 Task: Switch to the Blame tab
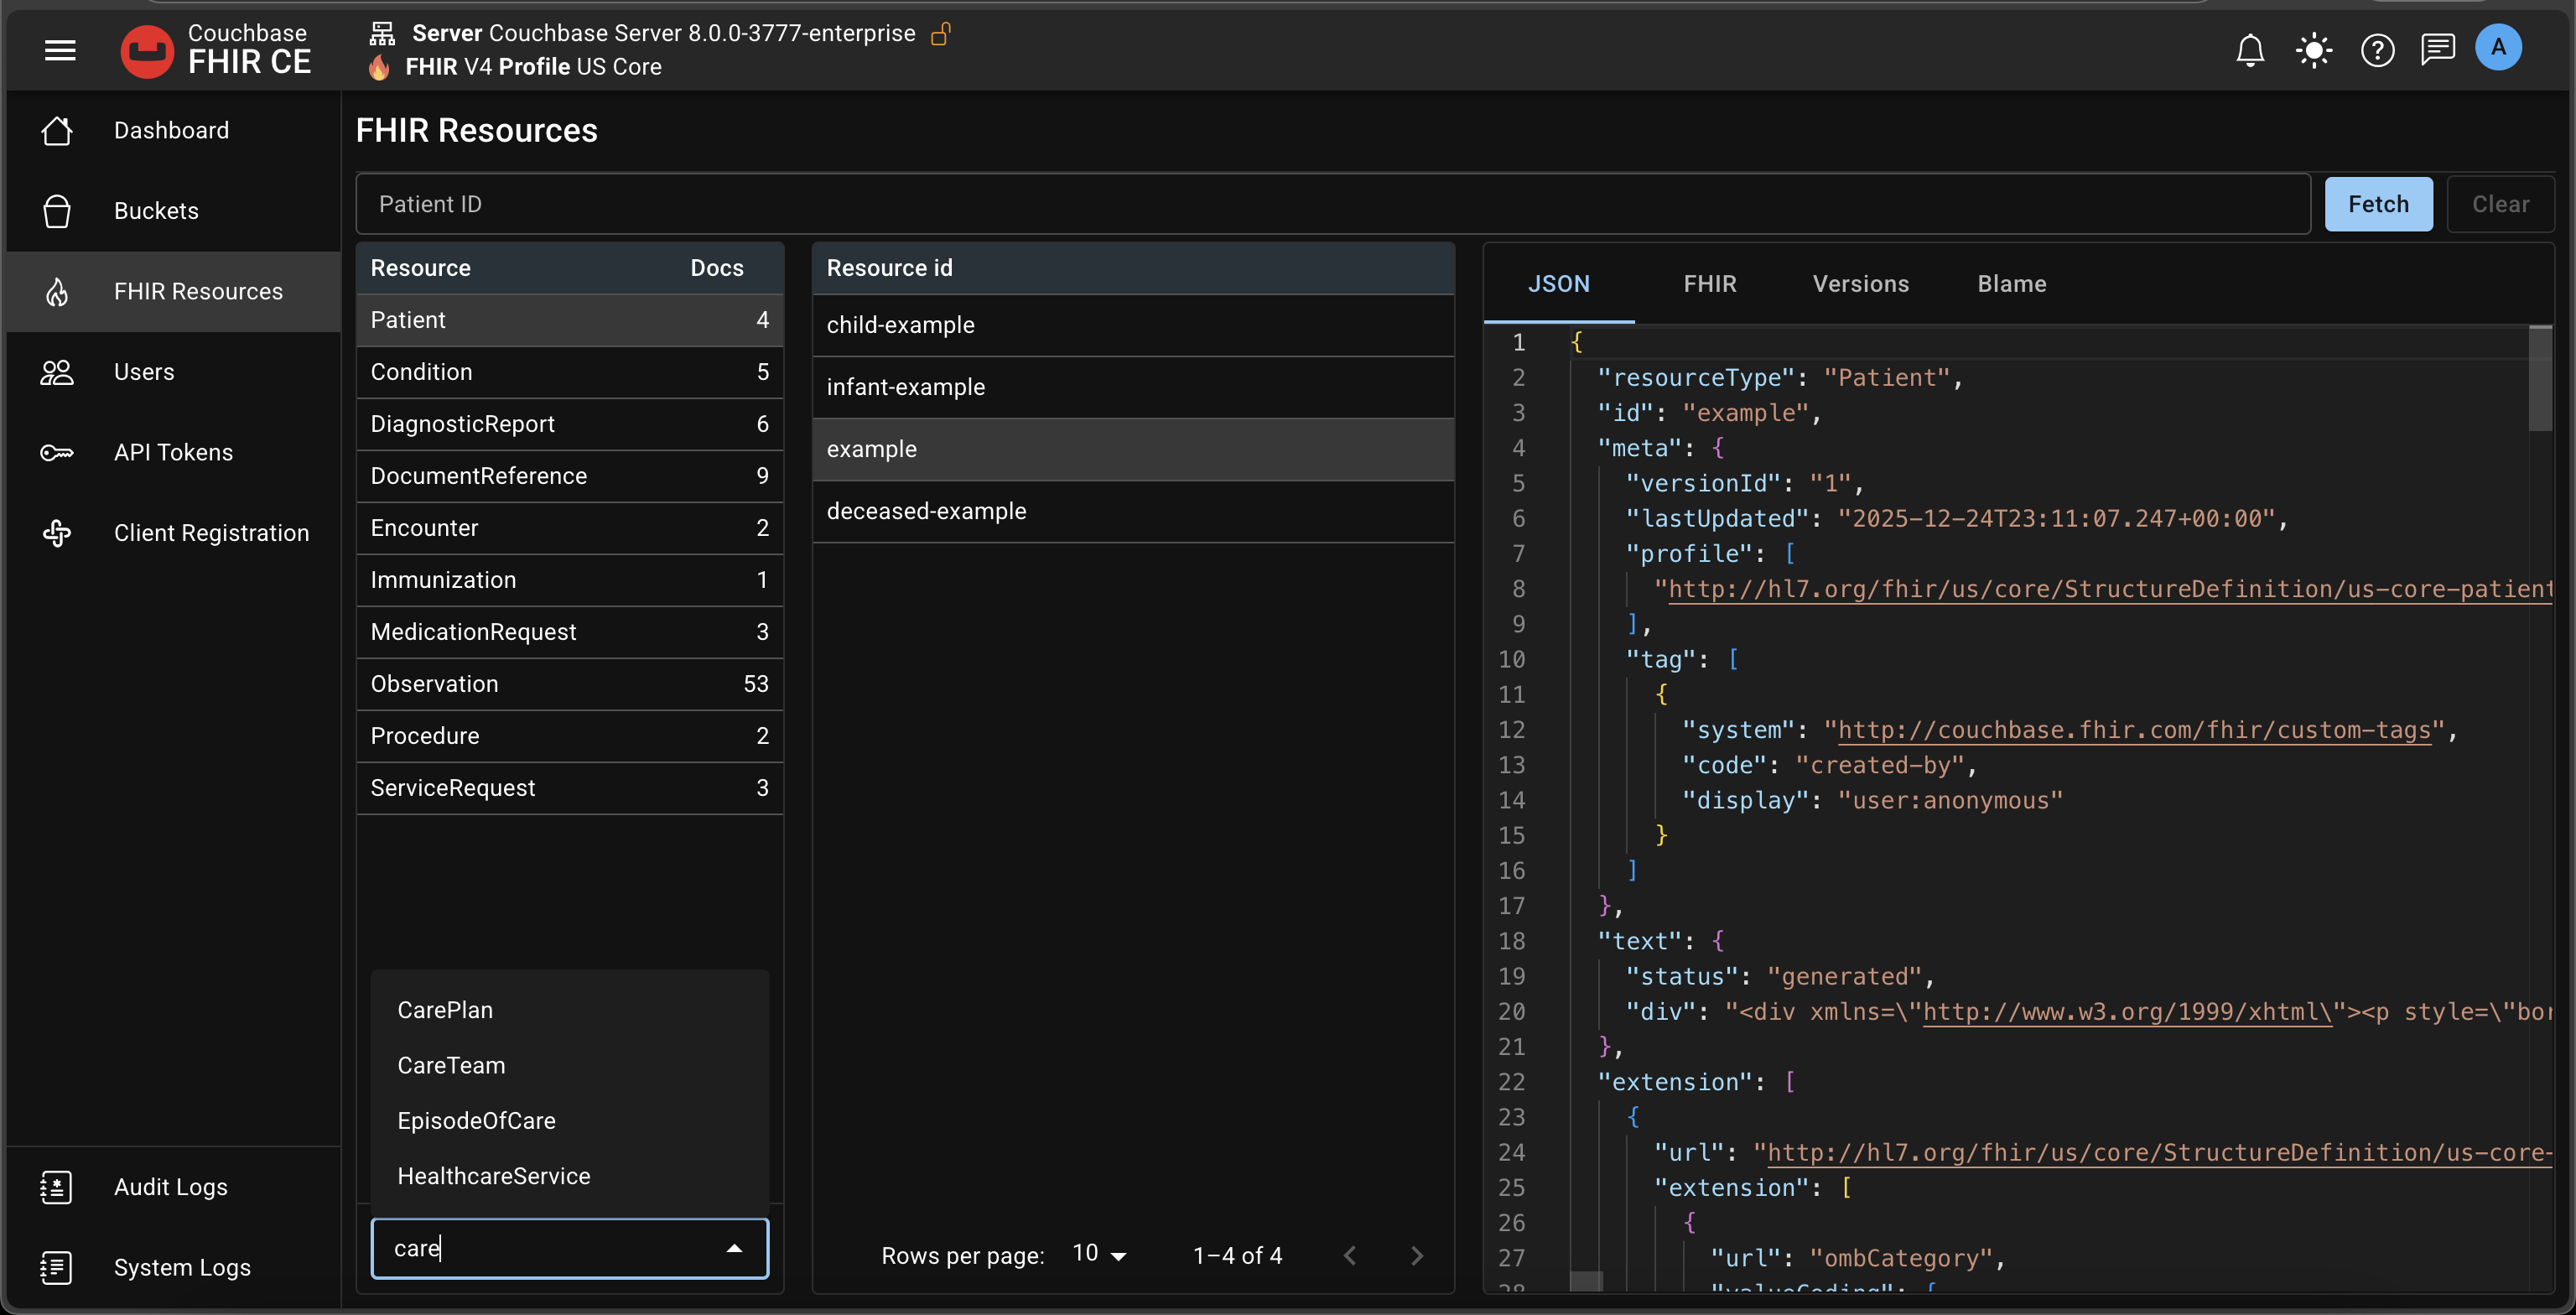click(x=2011, y=284)
